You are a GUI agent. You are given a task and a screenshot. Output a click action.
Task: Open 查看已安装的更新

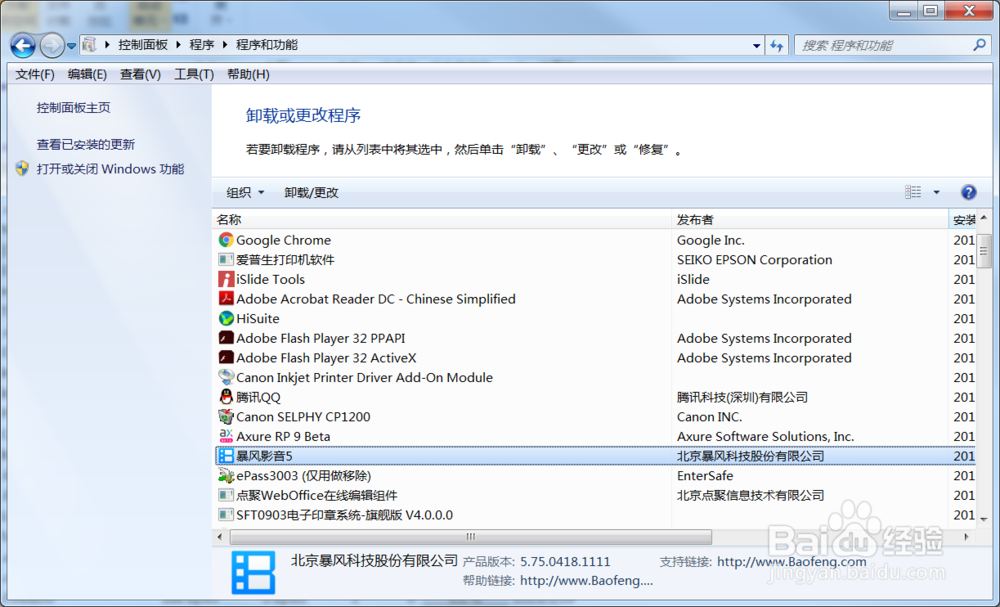[85, 145]
